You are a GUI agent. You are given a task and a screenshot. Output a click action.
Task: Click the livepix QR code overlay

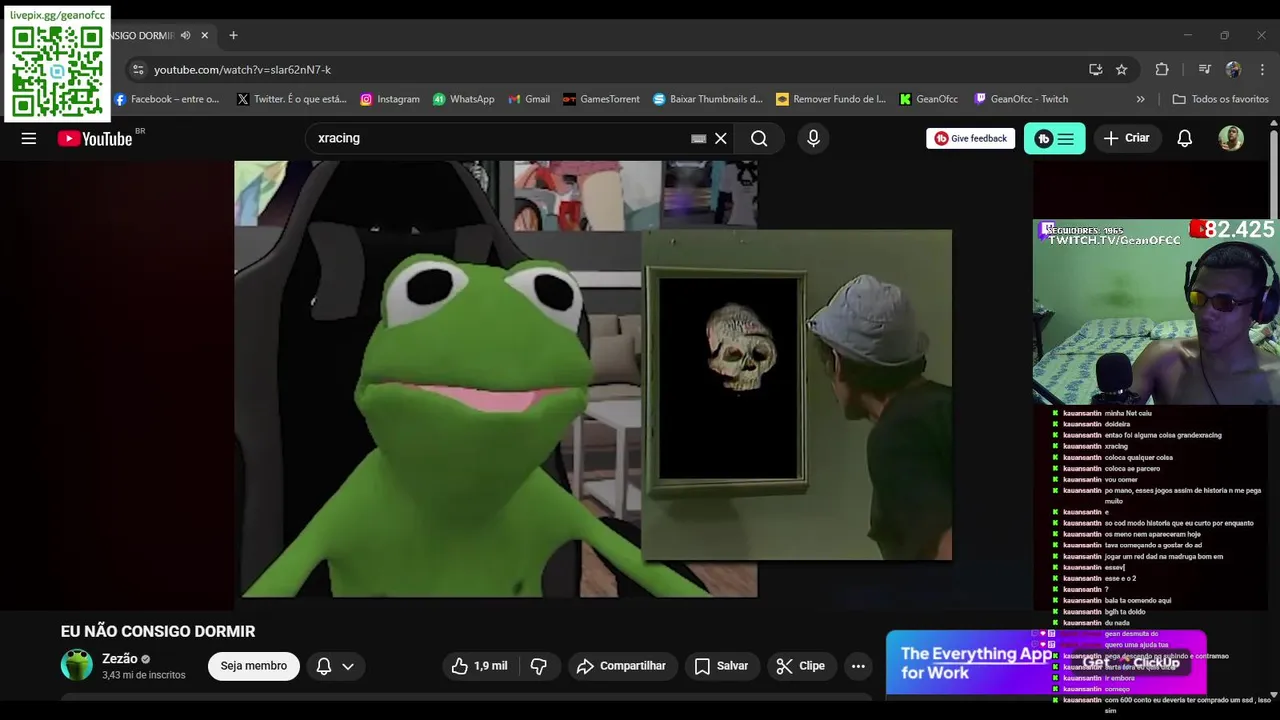[x=57, y=64]
